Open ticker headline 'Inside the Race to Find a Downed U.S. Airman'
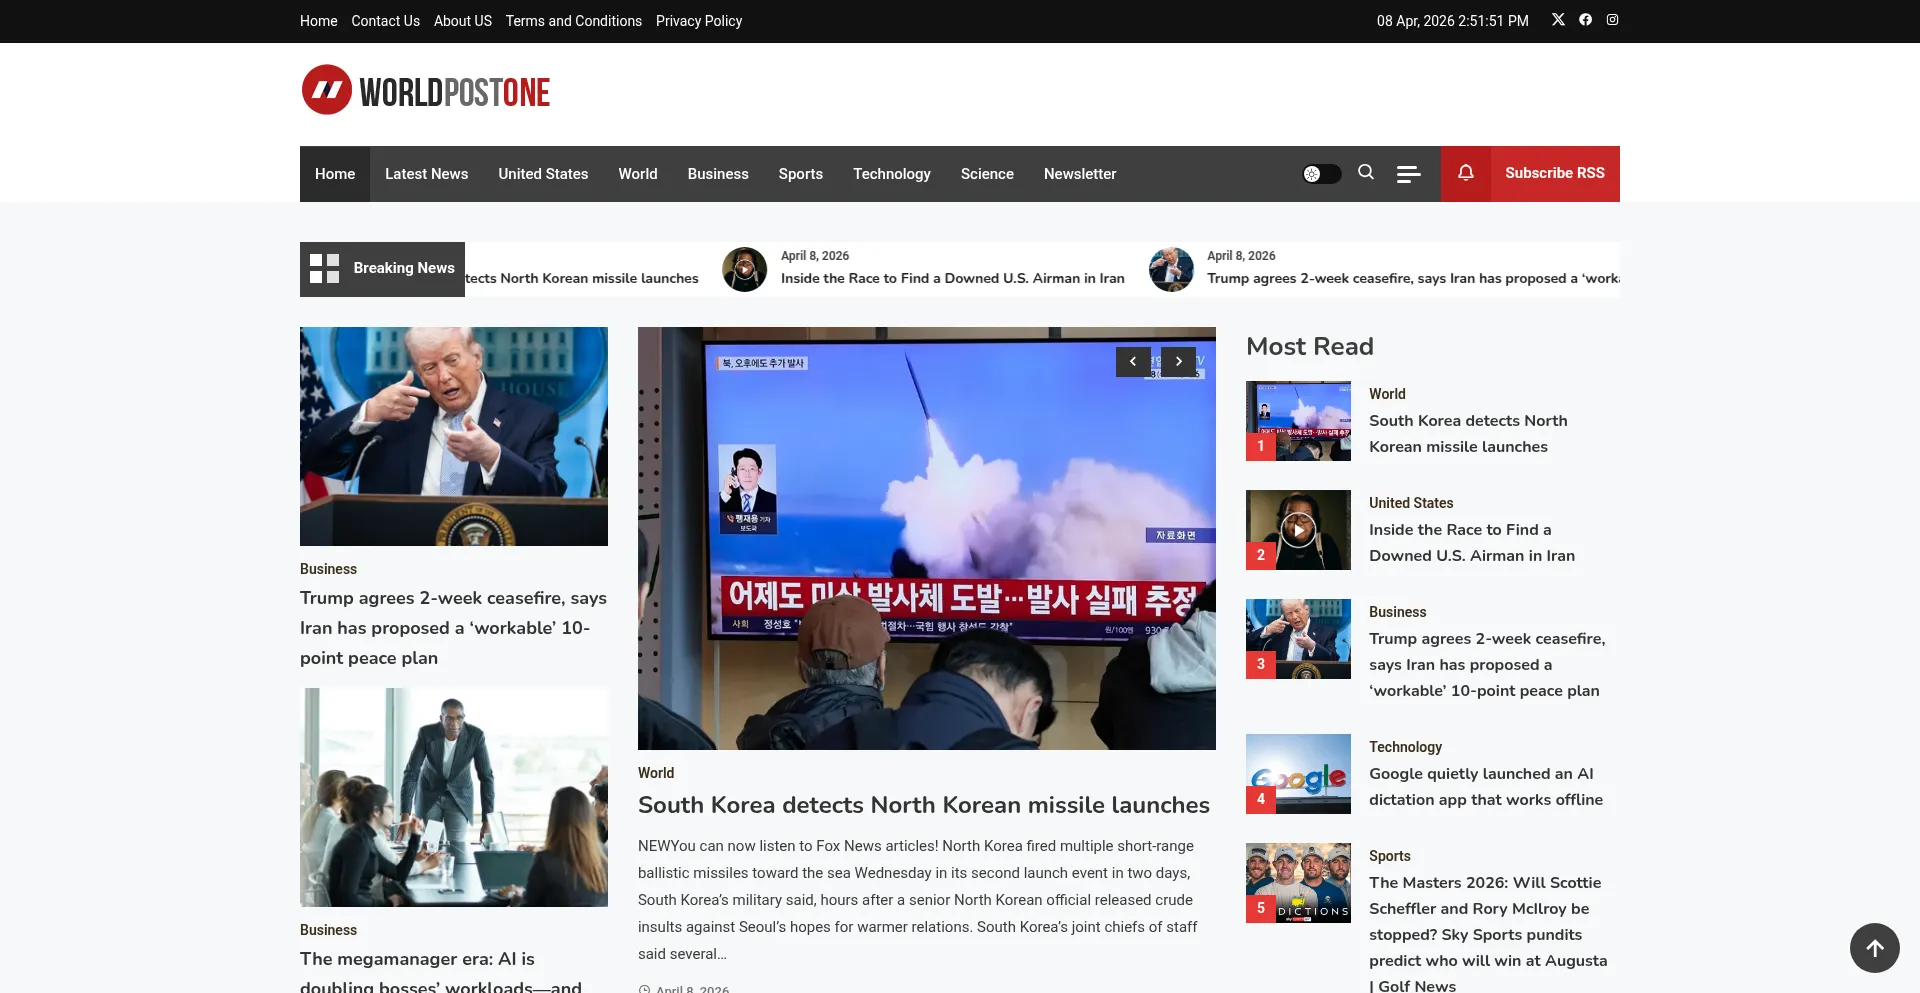 (953, 278)
